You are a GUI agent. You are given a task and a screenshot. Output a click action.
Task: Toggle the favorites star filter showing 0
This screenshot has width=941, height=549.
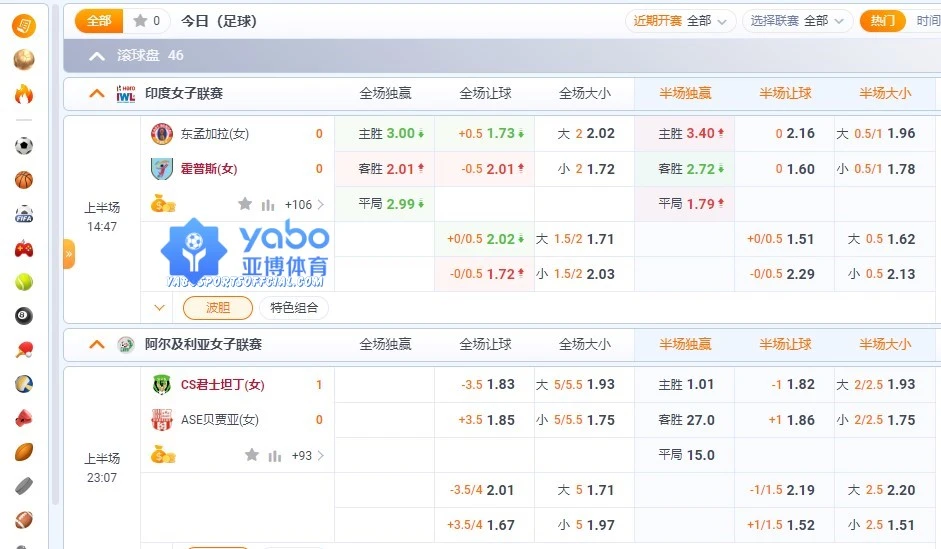coord(146,21)
